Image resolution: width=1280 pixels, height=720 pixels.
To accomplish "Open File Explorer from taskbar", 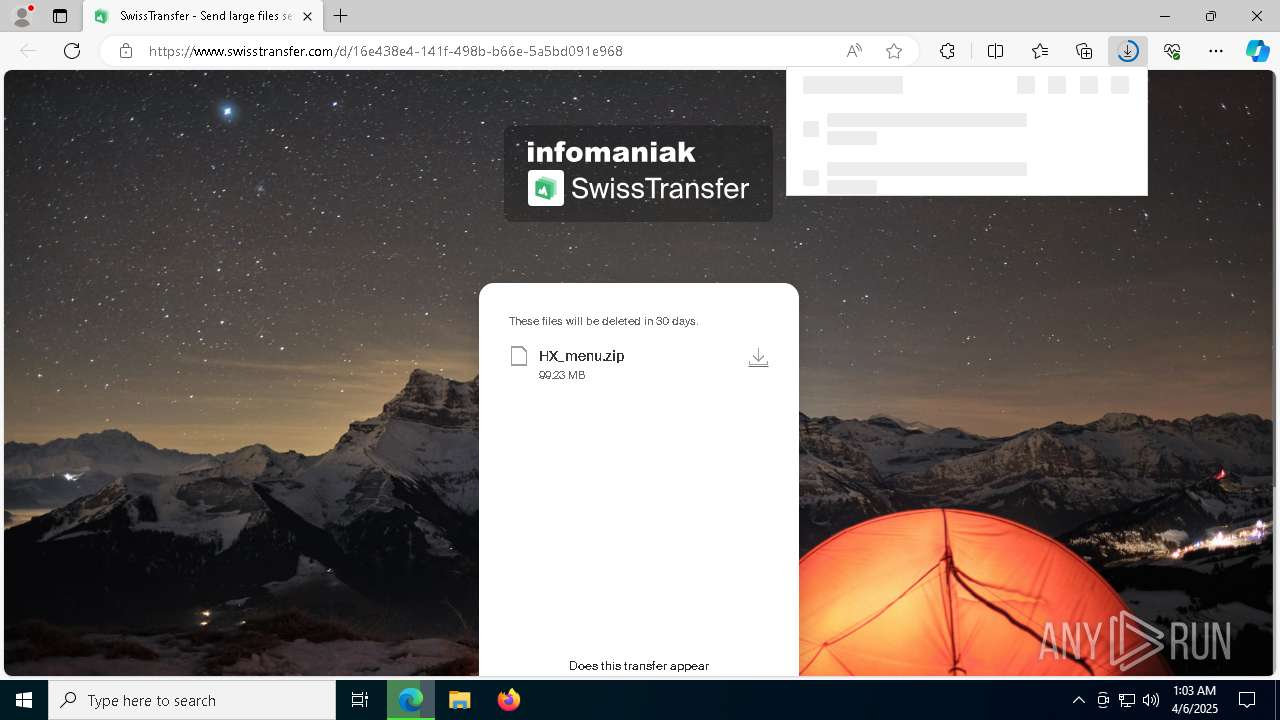I will coord(459,700).
